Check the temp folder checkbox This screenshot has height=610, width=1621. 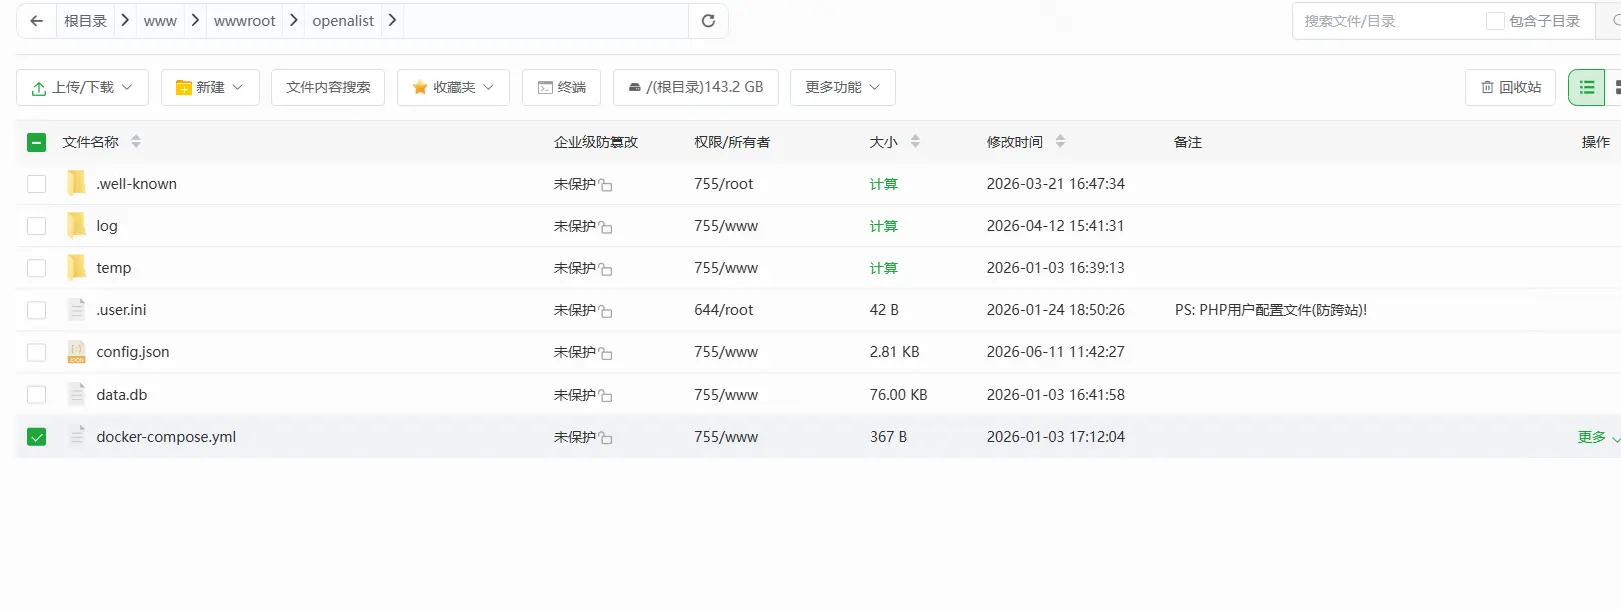pyautogui.click(x=37, y=268)
